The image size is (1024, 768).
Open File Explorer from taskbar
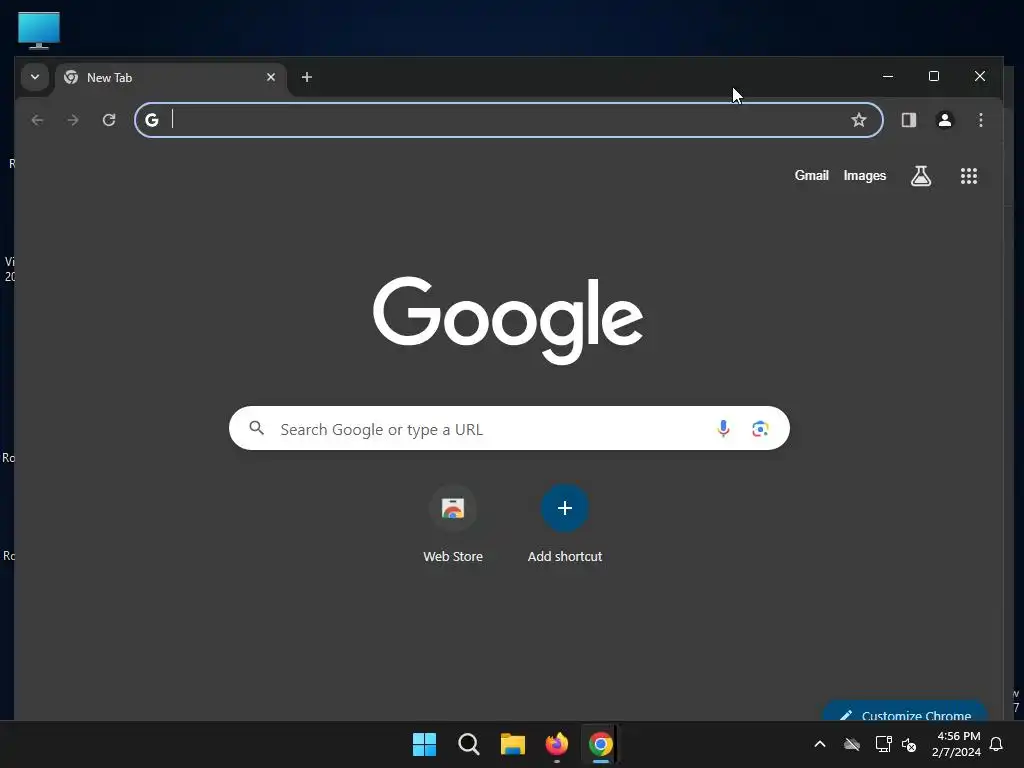(513, 744)
